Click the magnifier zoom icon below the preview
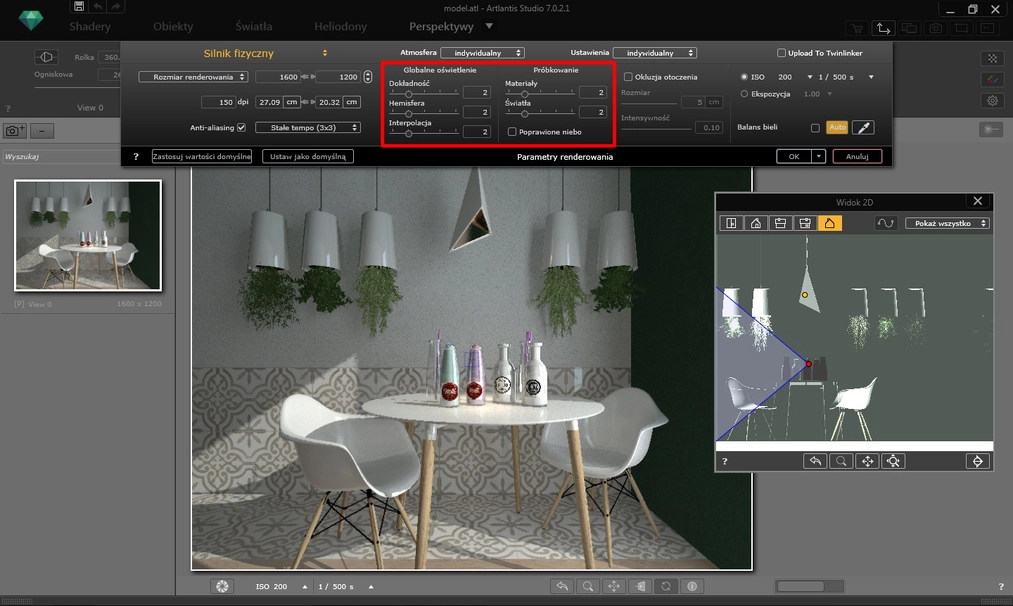This screenshot has width=1013, height=606. [588, 586]
